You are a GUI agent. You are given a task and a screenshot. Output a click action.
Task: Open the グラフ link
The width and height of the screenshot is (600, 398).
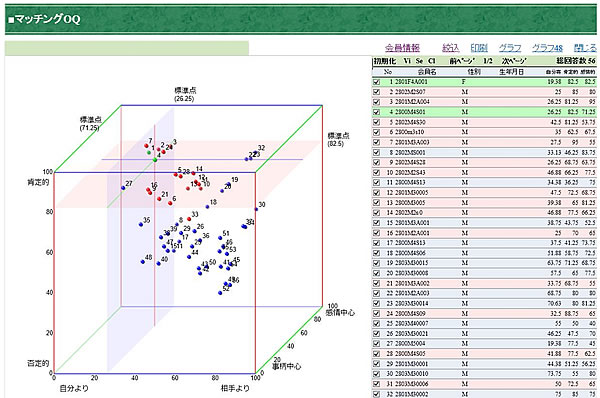(x=510, y=48)
